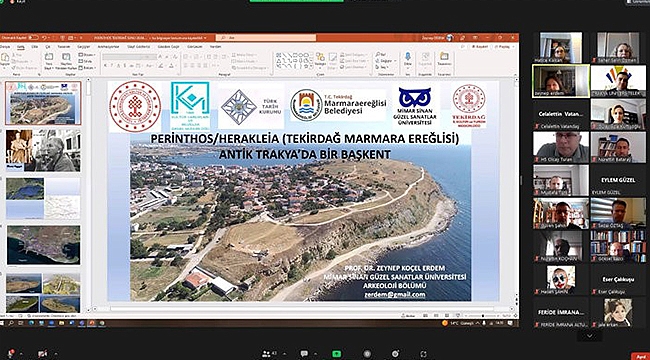The width and height of the screenshot is (650, 360).
Task: Select the second slide thumbnail with portrait
Action: pyautogui.click(x=43, y=151)
